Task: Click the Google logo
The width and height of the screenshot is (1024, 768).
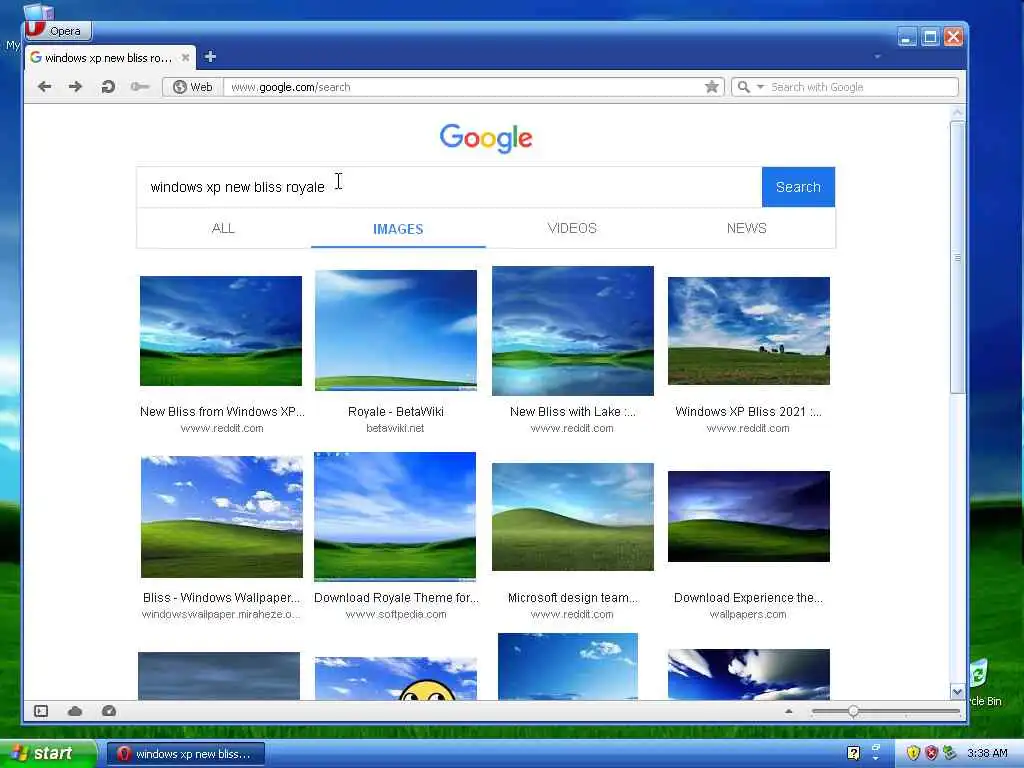Action: pyautogui.click(x=486, y=138)
